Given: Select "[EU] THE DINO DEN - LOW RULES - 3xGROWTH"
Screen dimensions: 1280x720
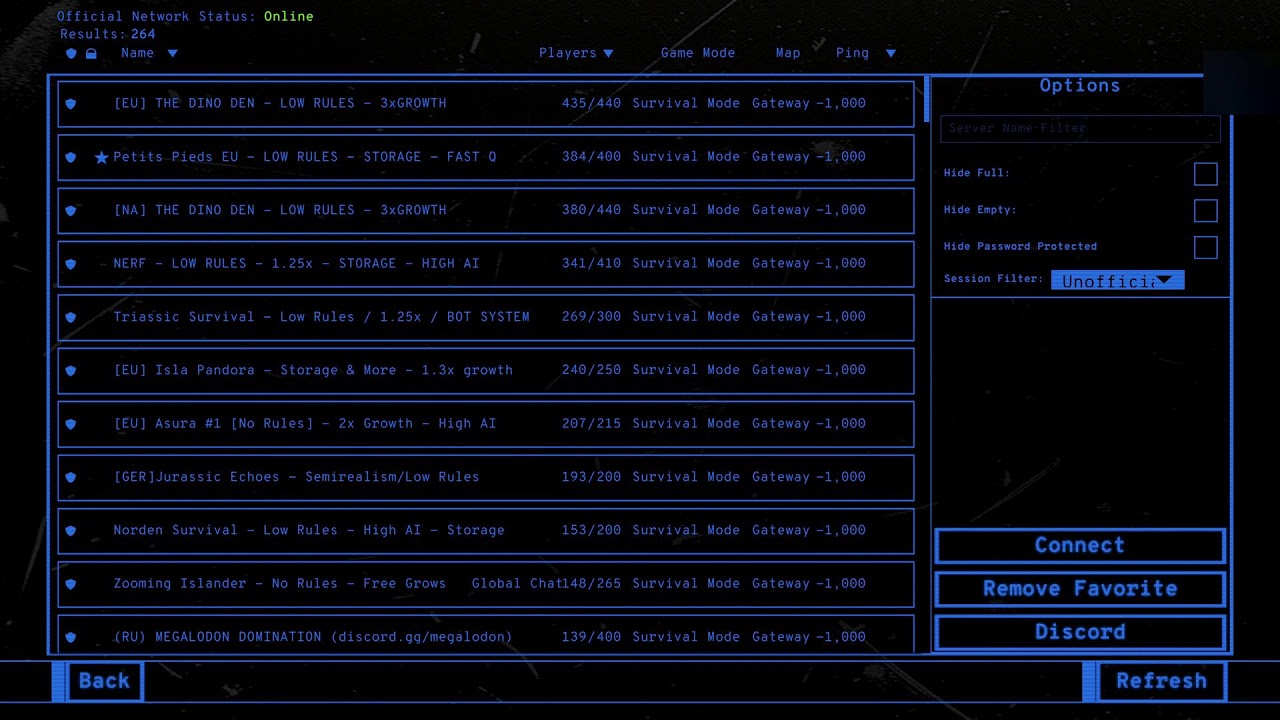Looking at the screenshot, I should point(486,103).
